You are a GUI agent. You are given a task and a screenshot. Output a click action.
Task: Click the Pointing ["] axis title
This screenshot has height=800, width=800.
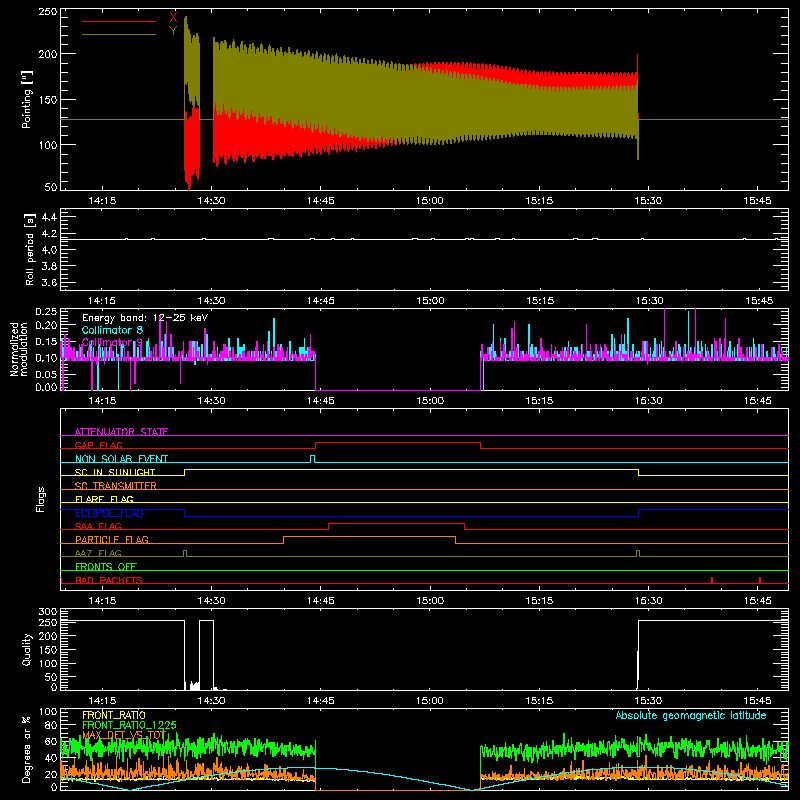coord(27,99)
